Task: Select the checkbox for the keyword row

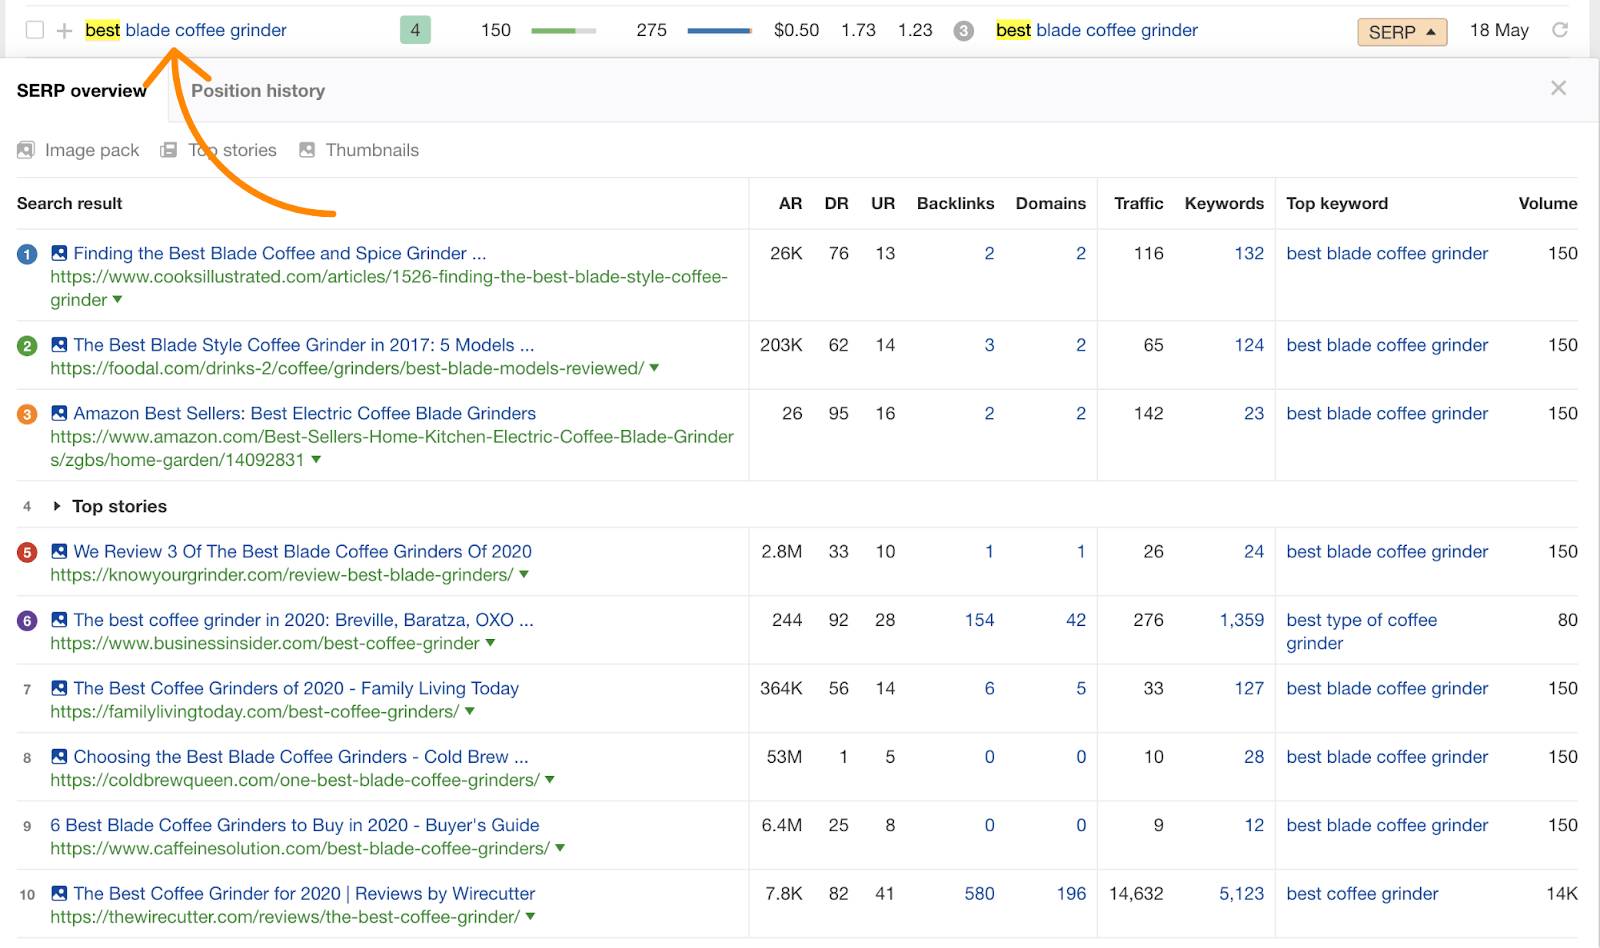Action: click(x=36, y=30)
